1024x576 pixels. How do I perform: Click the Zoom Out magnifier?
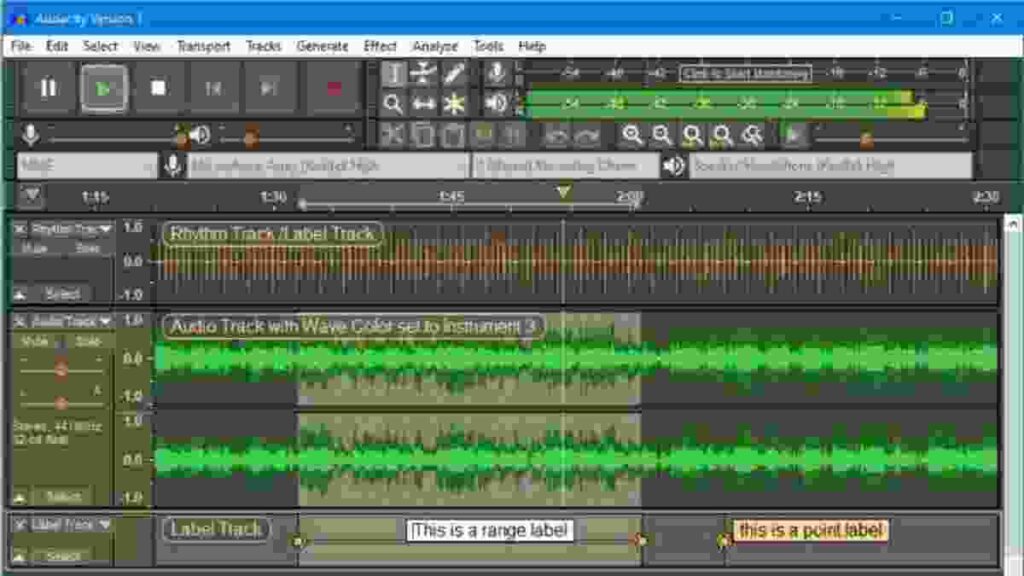point(662,135)
